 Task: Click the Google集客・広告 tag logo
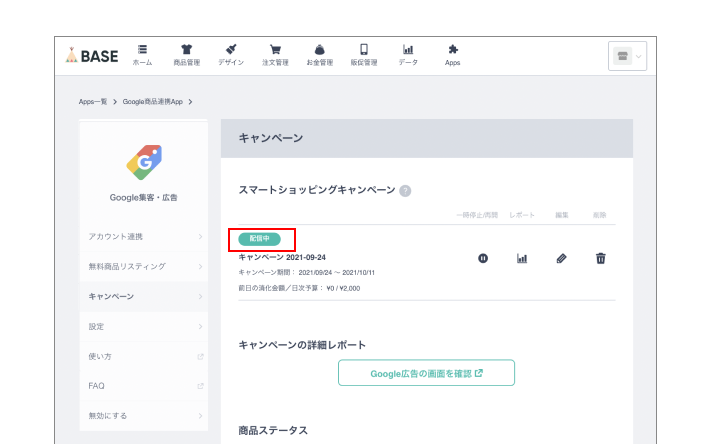tap(144, 162)
